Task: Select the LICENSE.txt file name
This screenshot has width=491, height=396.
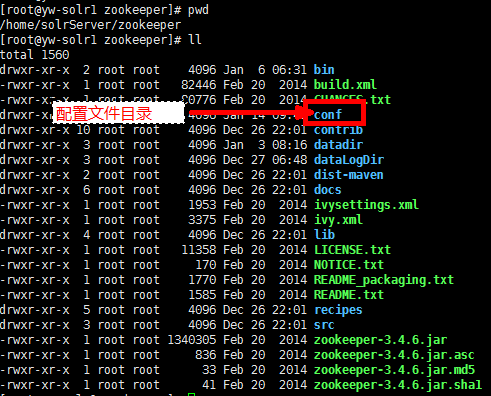Action: (352, 250)
